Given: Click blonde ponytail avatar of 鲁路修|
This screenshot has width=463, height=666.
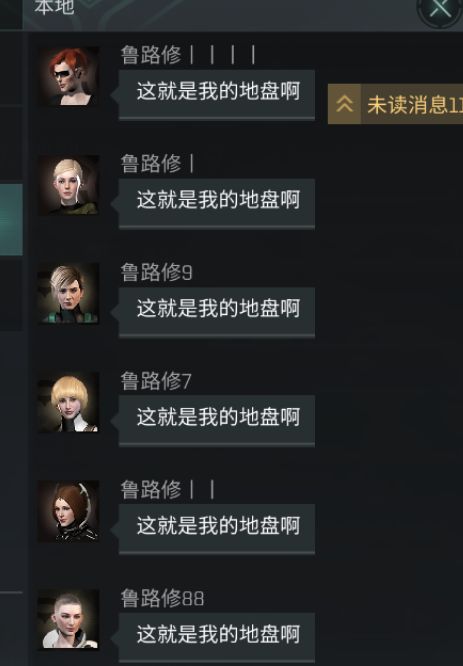Looking at the screenshot, I should coord(68,185).
